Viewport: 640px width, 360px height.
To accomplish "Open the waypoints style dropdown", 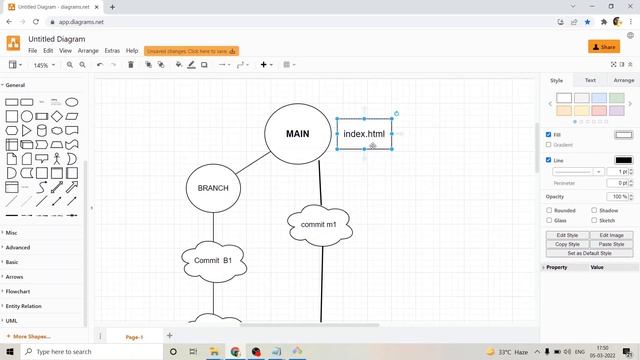I will (x=242, y=64).
